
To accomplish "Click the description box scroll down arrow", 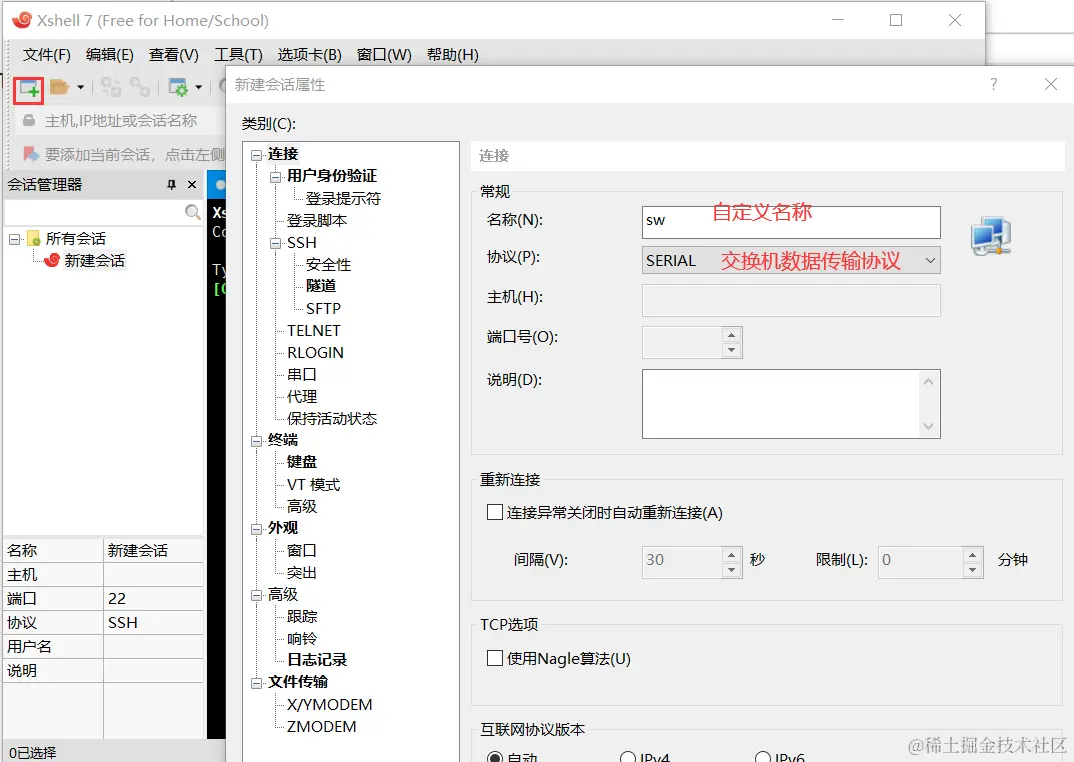I will 928,426.
